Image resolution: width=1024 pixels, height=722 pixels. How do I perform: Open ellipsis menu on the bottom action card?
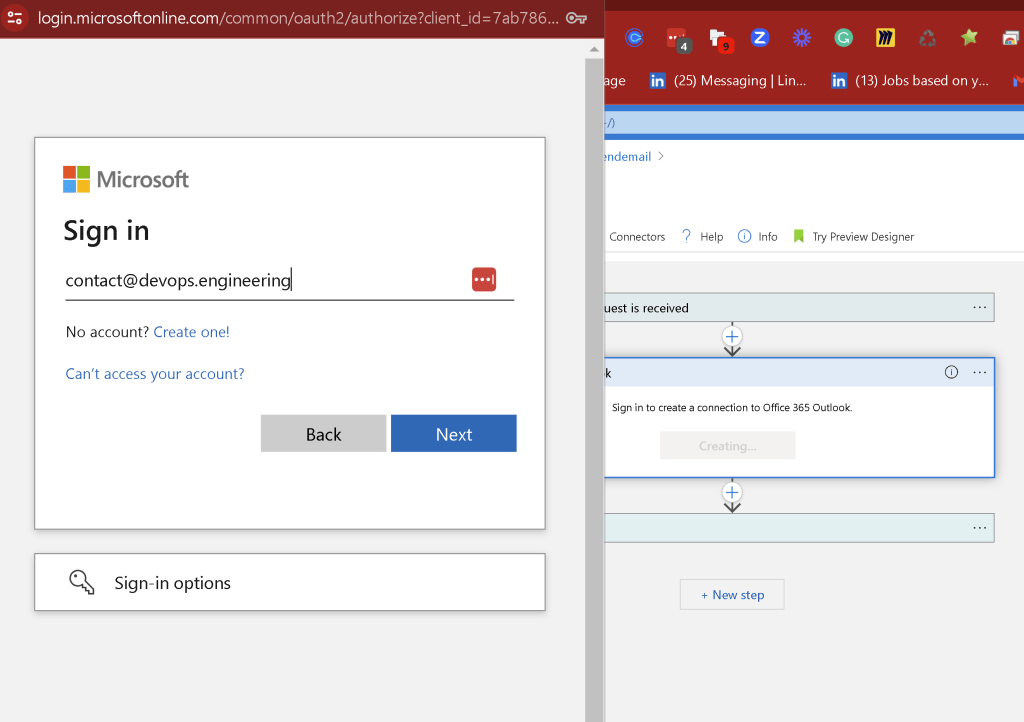979,527
